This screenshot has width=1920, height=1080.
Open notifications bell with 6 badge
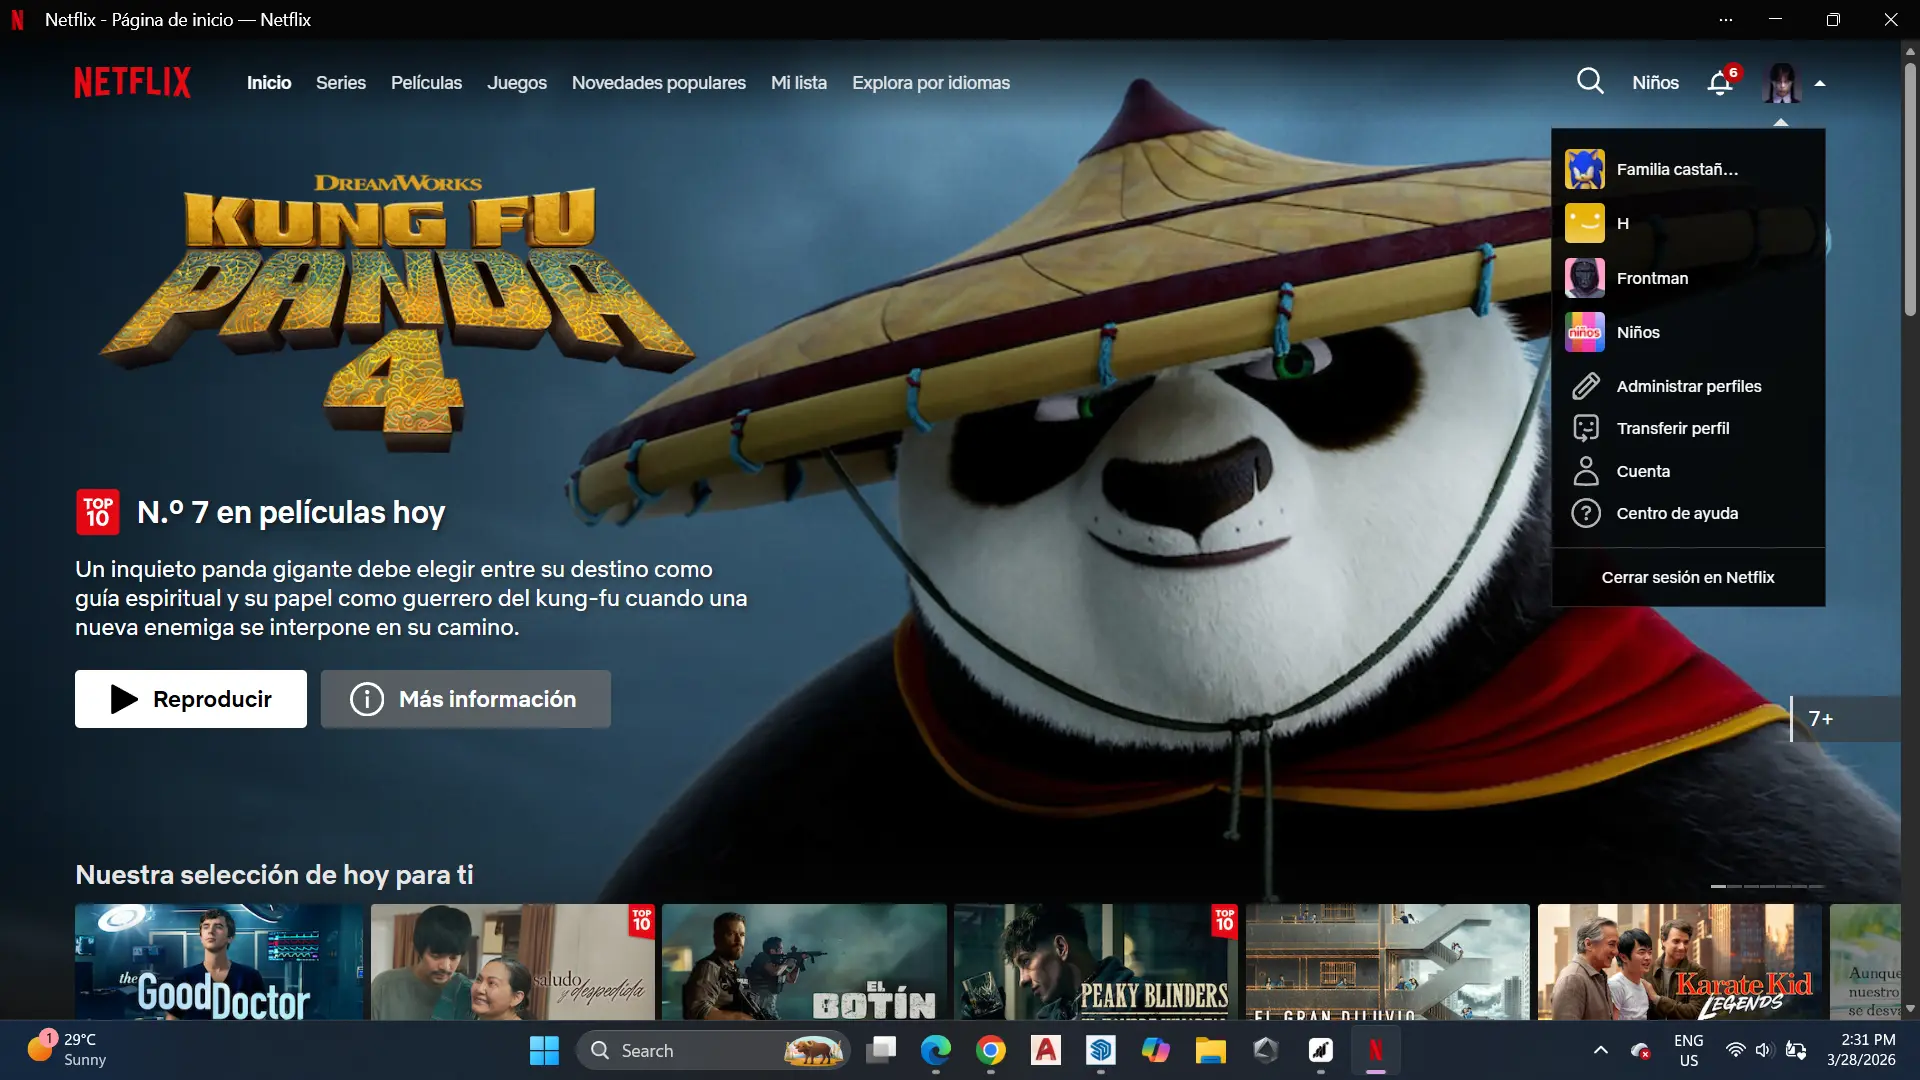tap(1721, 82)
